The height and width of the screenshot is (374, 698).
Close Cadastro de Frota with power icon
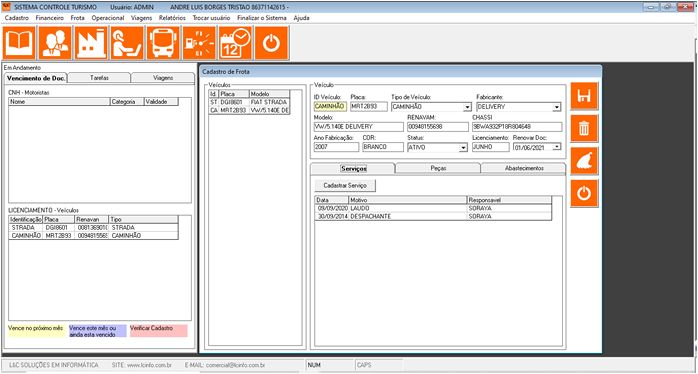[584, 193]
